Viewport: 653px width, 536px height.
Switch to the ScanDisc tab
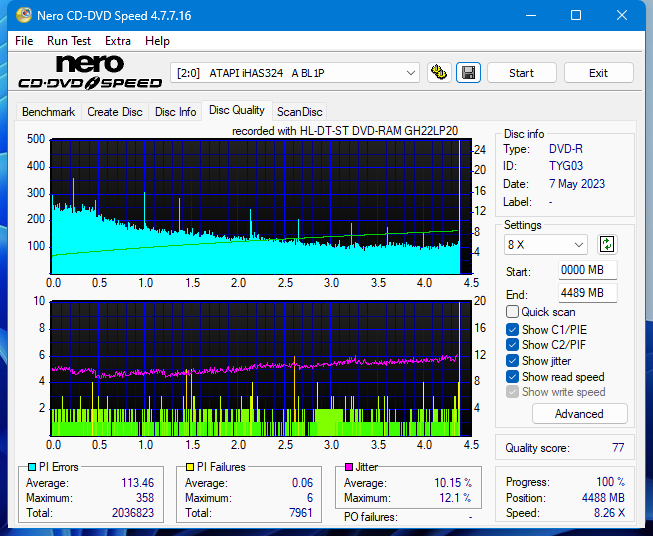[299, 112]
